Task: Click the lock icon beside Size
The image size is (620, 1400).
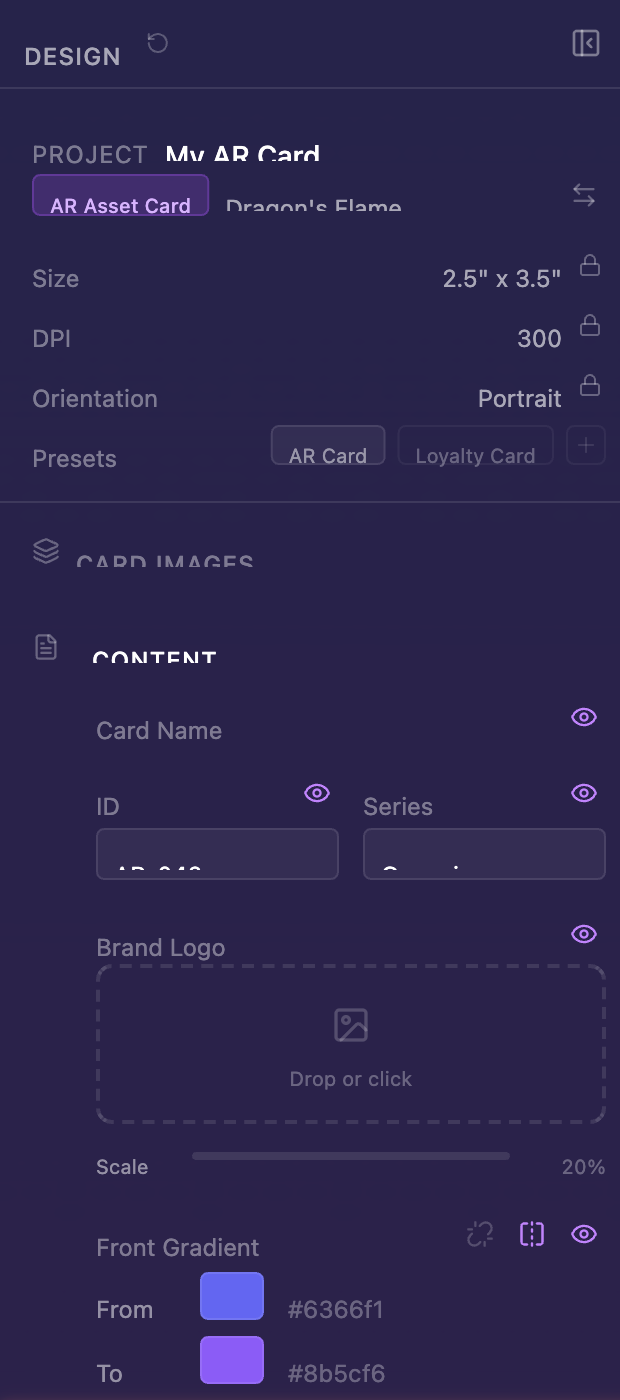Action: click(589, 265)
